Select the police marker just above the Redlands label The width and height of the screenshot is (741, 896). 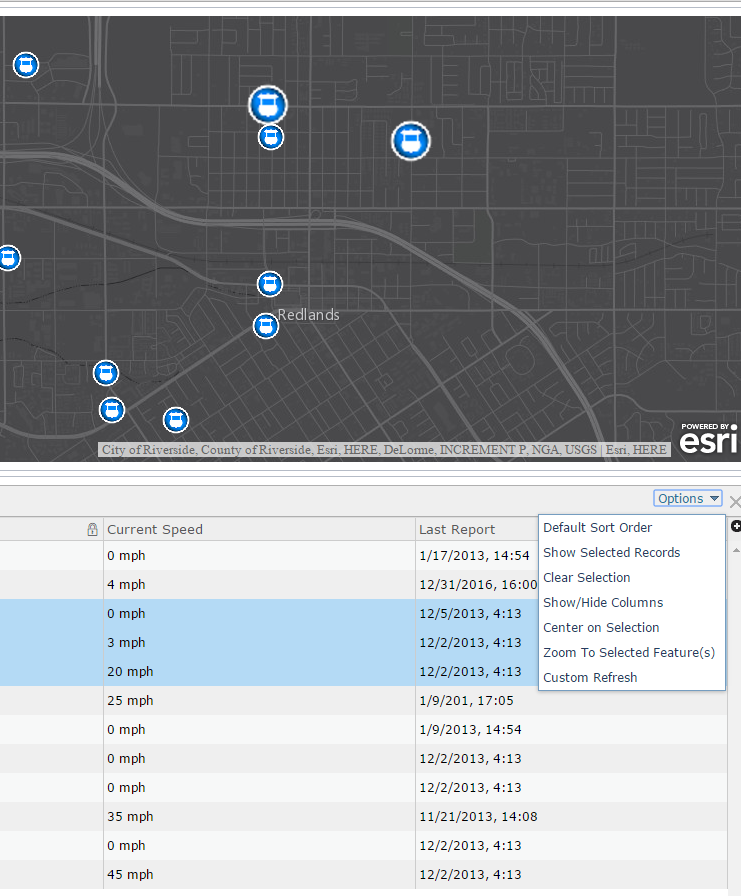tap(270, 284)
